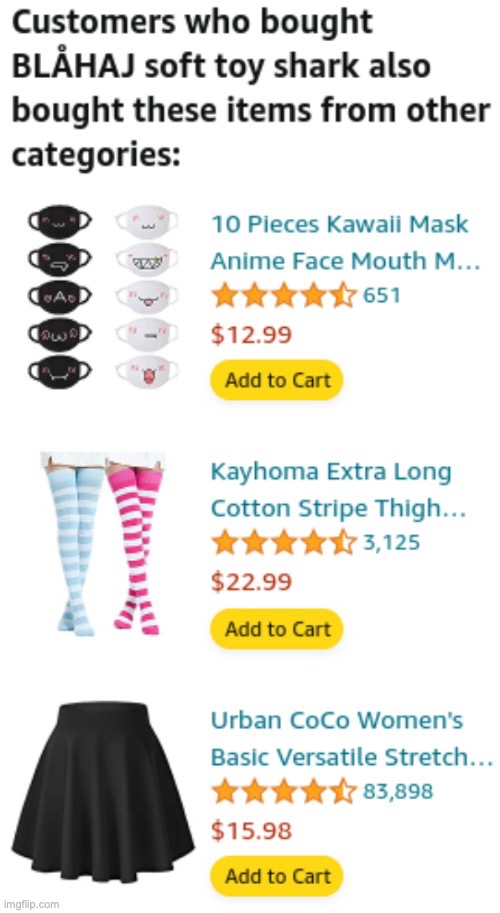Add the Kayhoma thigh-high socks to cart
The height and width of the screenshot is (913, 500).
click(277, 629)
